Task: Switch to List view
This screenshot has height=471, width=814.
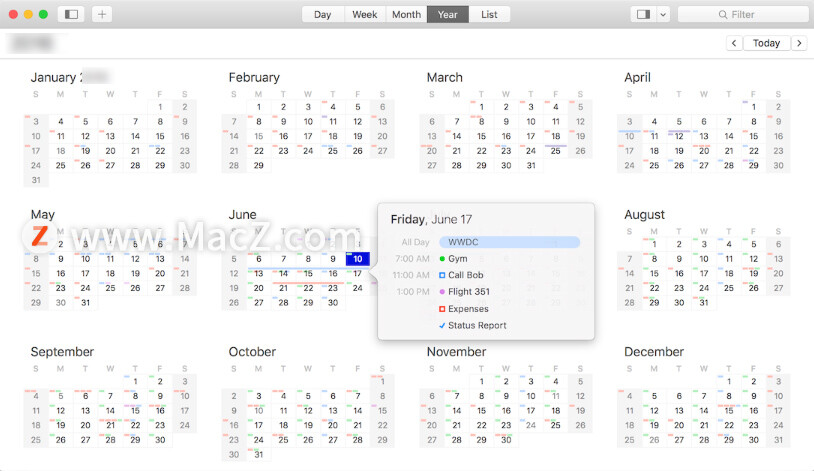Action: pos(489,15)
